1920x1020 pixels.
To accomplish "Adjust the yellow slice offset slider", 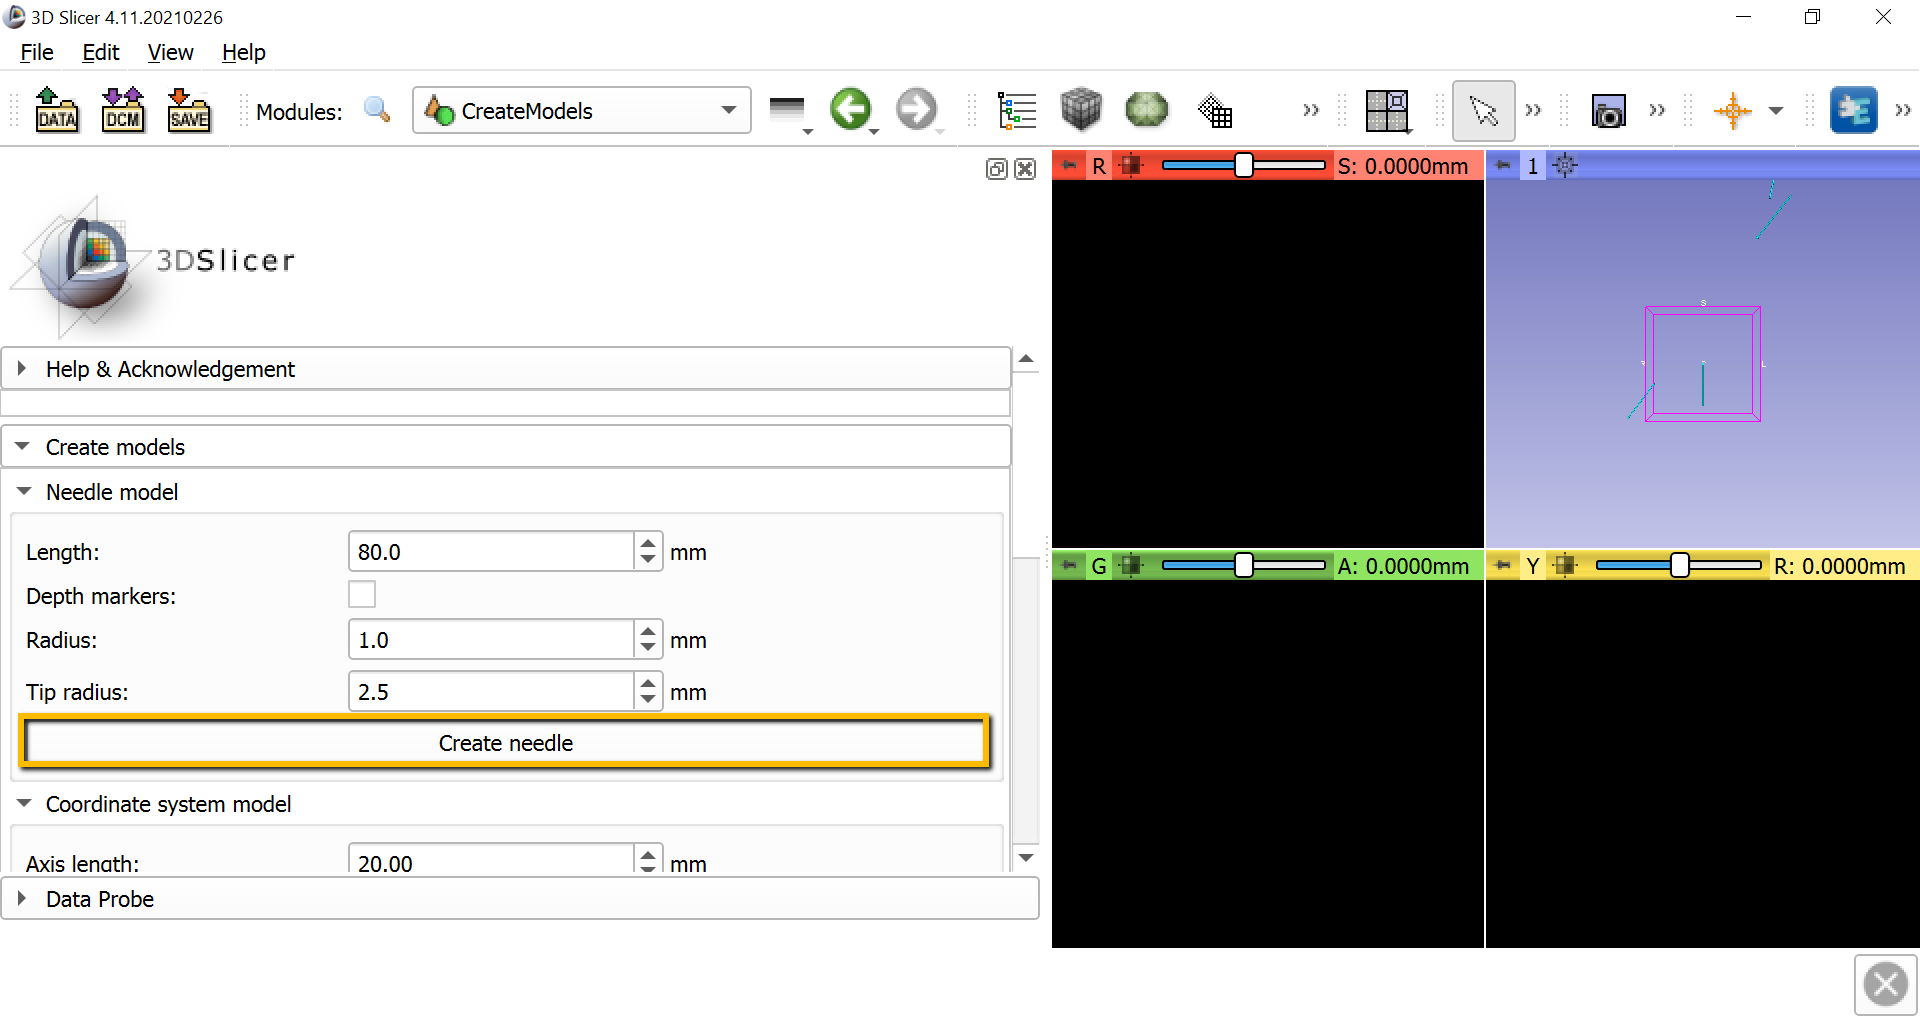I will tap(1679, 566).
